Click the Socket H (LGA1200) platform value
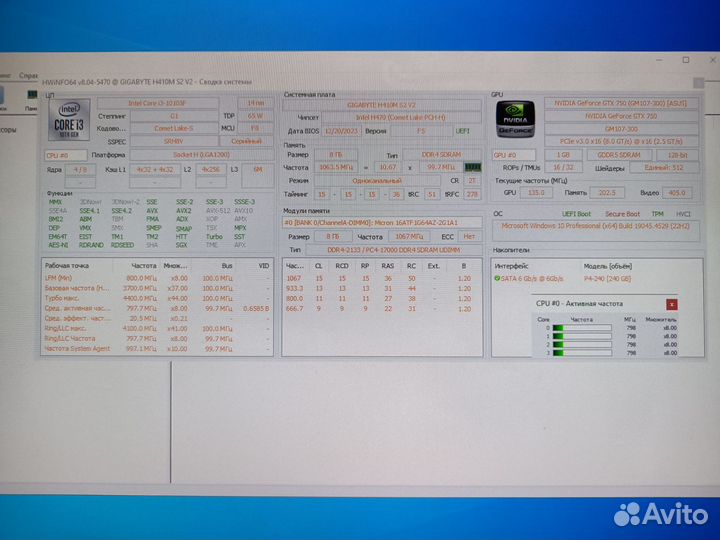The height and width of the screenshot is (540, 720). coord(201,155)
